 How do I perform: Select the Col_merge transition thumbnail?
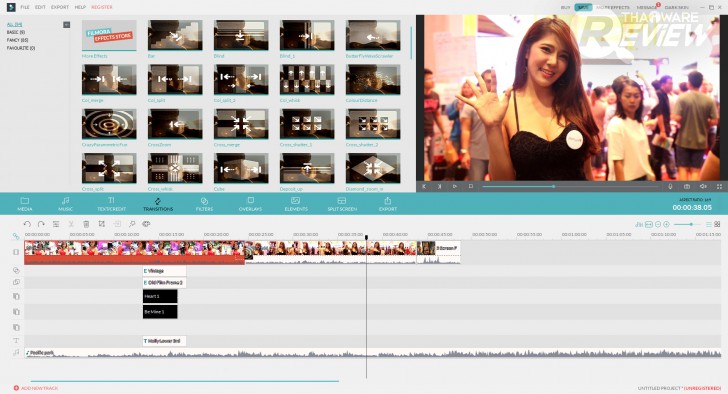click(109, 80)
